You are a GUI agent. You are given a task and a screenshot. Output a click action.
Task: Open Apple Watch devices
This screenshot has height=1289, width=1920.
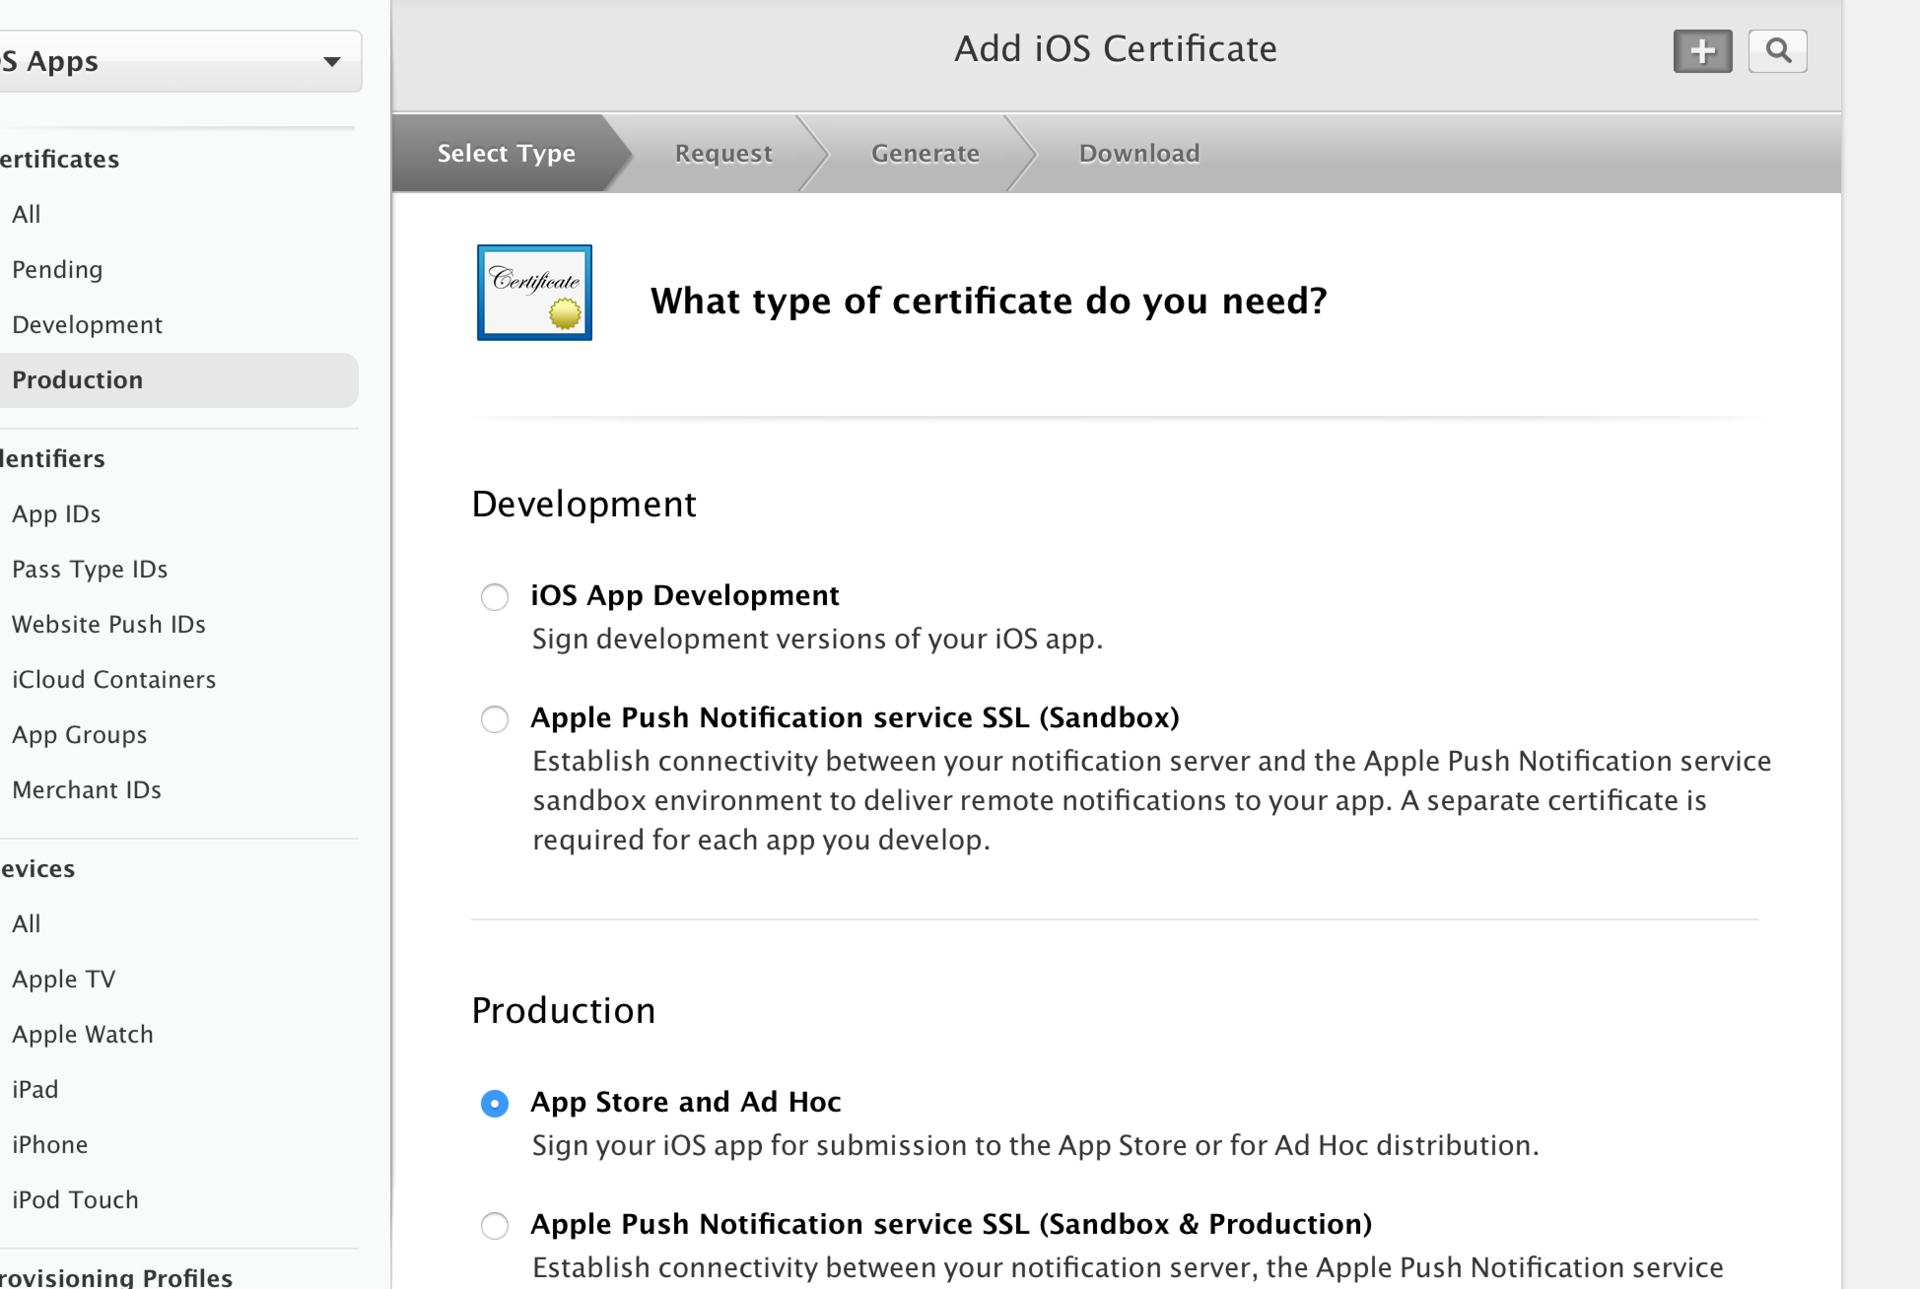82,1034
